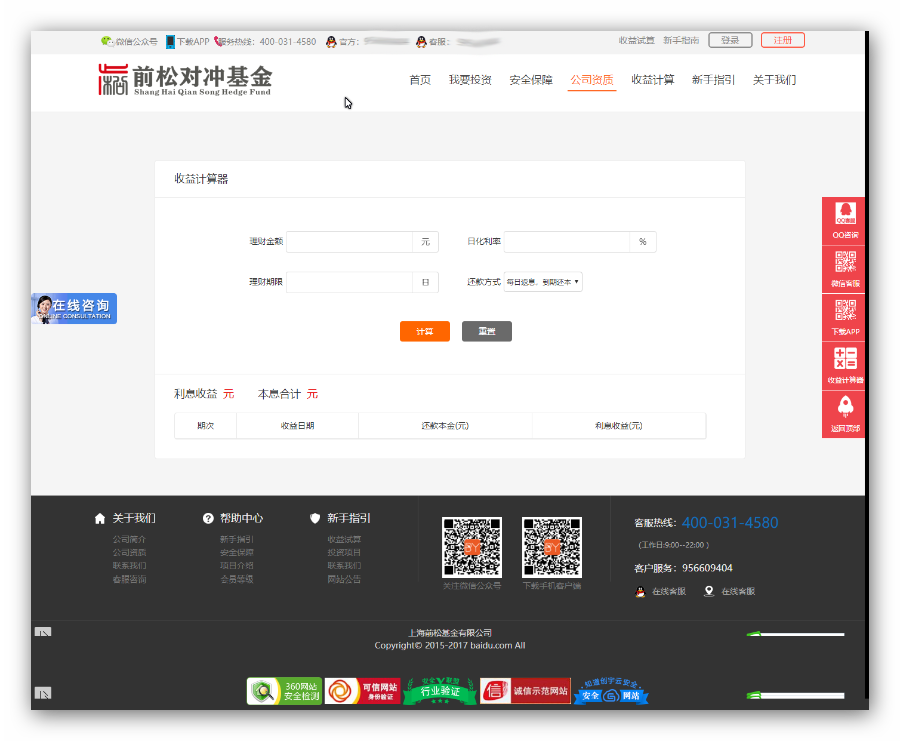Screen dimensions: 900x741
Task: Open the 还款方式 dropdown
Action: tap(543, 282)
